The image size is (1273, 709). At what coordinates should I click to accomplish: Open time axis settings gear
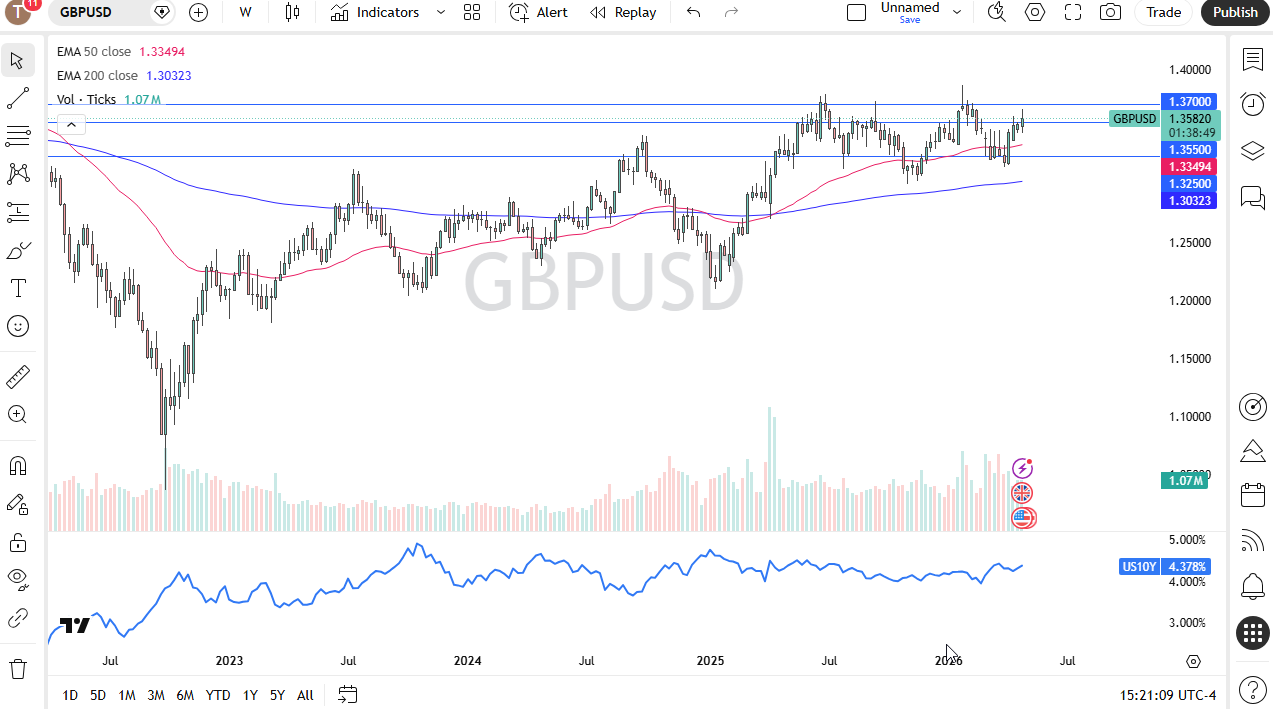[x=1193, y=661]
